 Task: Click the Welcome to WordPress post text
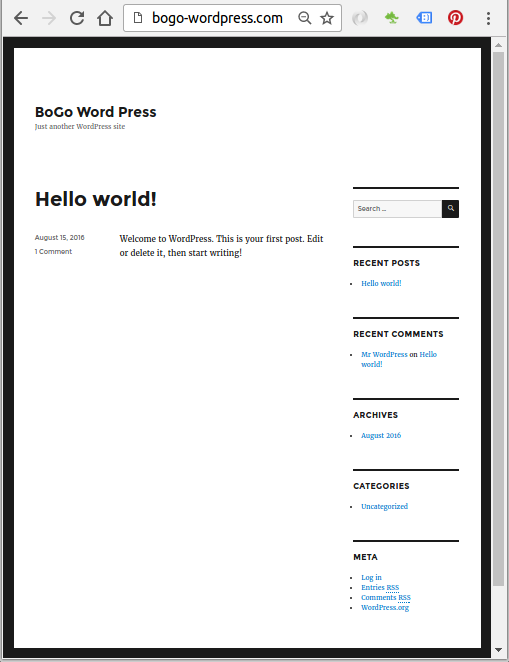221,246
